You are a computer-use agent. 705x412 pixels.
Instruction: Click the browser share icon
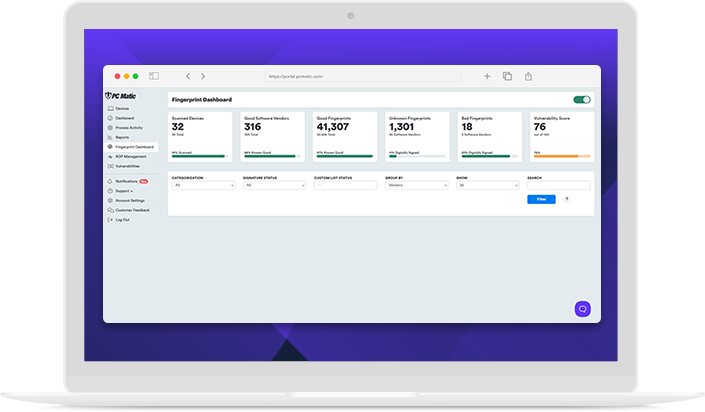(x=528, y=76)
